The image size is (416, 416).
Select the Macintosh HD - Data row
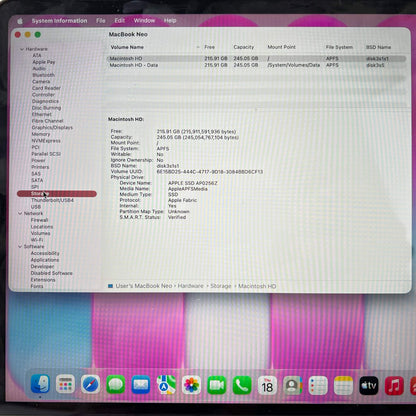click(256, 65)
